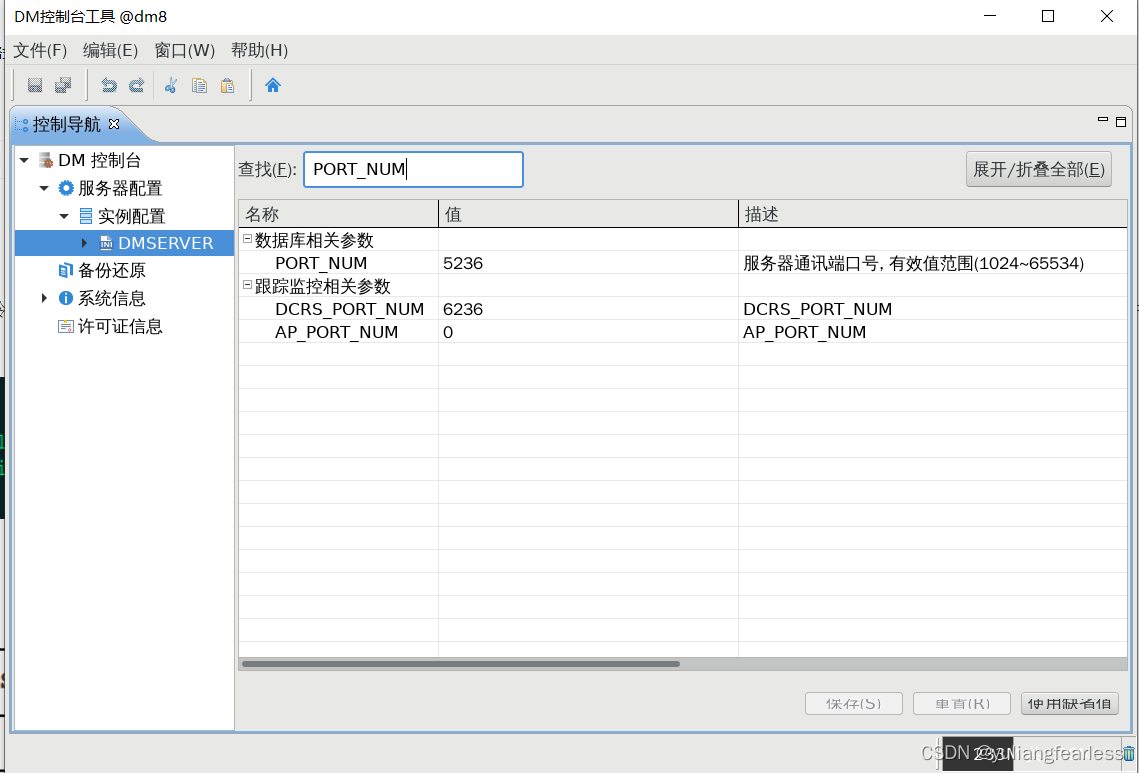
Task: Collapse the 数据库相关参数 parameter group
Action: (x=246, y=239)
